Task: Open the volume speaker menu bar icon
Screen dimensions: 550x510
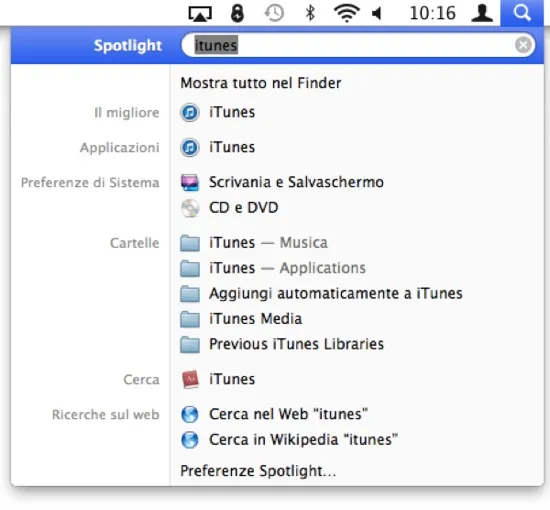Action: click(377, 14)
